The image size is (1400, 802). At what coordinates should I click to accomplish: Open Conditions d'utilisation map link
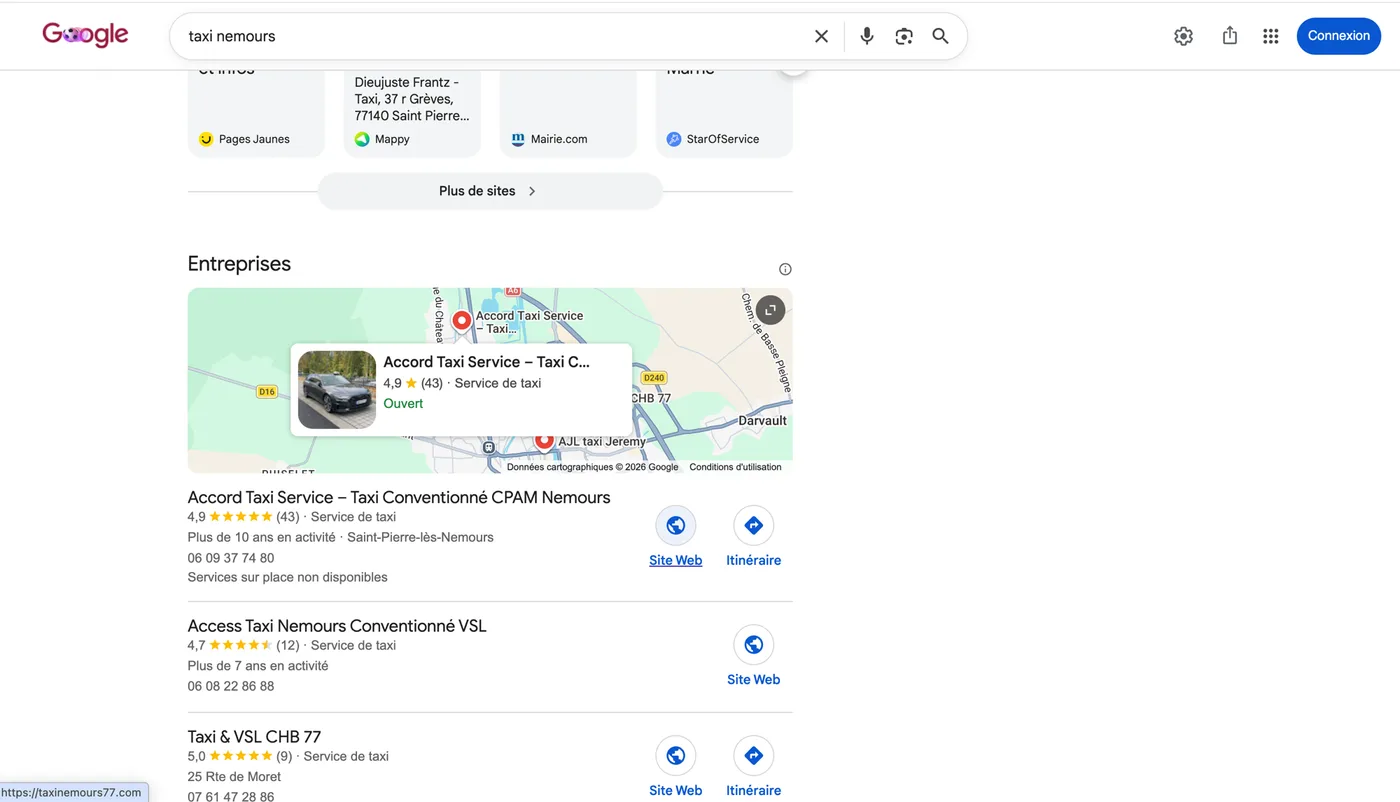coord(735,467)
